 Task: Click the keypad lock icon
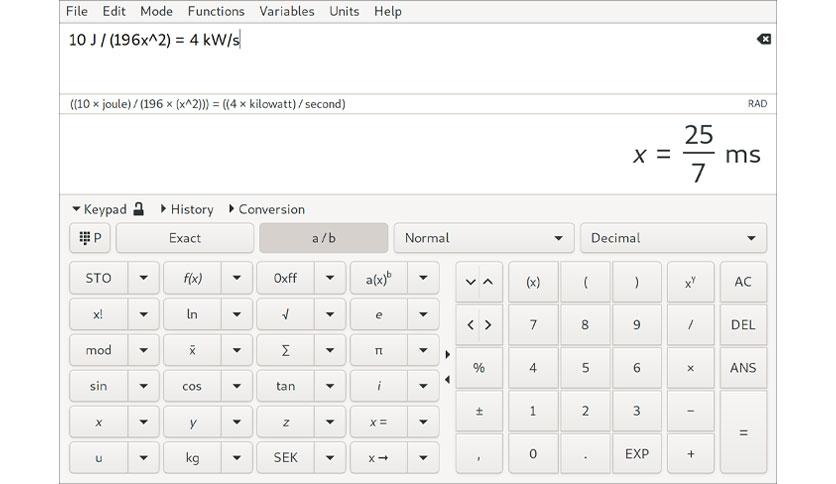click(x=139, y=209)
